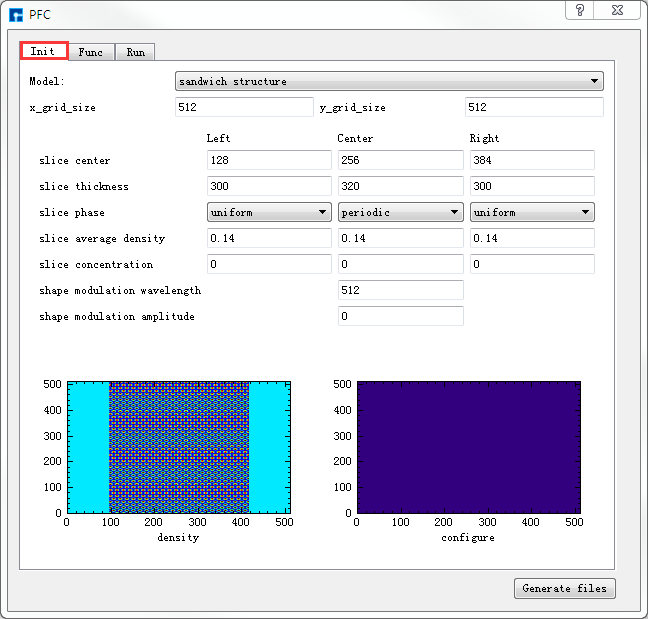Open the Left slice phase dropdown
648x619 pixels.
[269, 212]
